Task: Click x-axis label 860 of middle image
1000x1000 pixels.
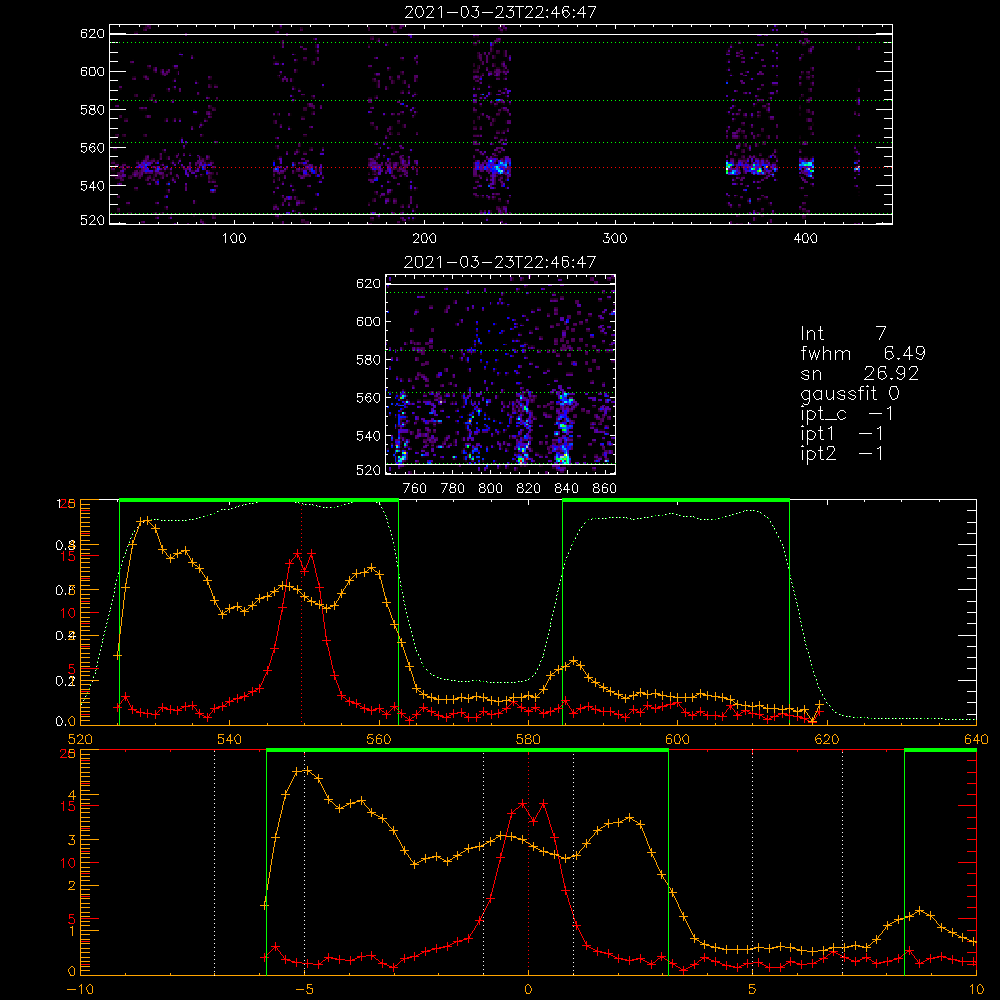Action: pyautogui.click(x=605, y=489)
